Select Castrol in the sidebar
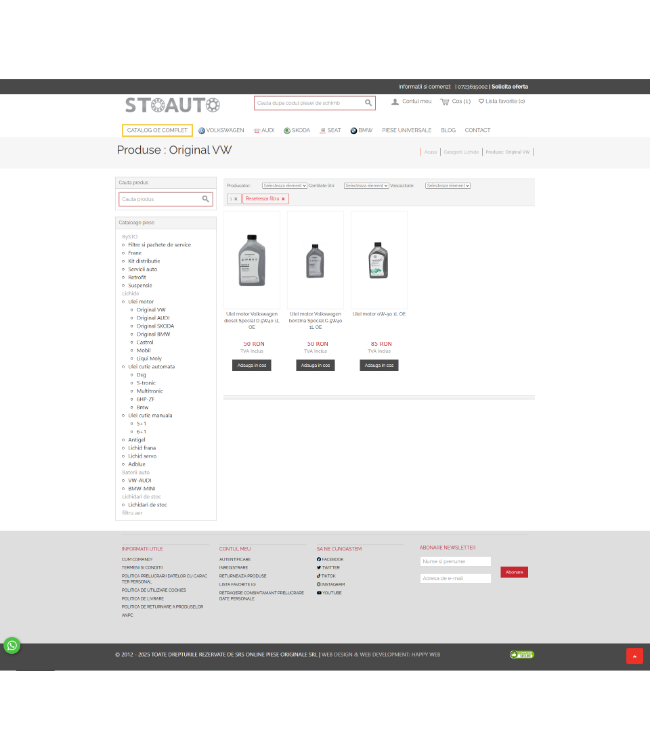The height and width of the screenshot is (750, 650). (145, 342)
